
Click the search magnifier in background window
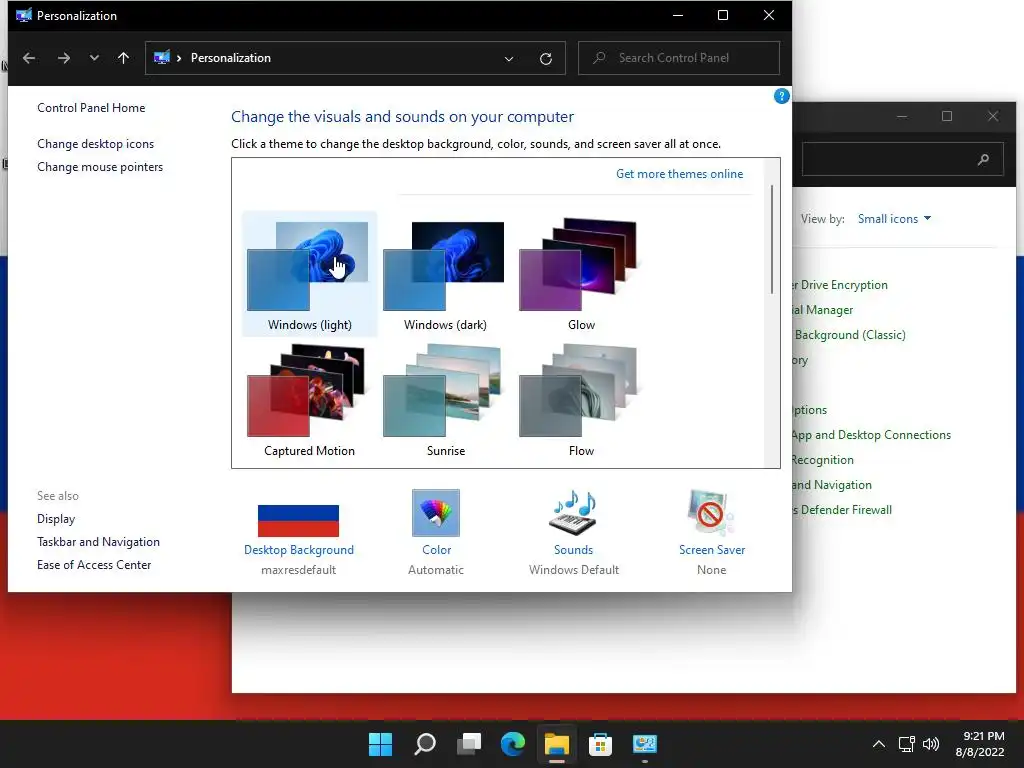point(983,159)
